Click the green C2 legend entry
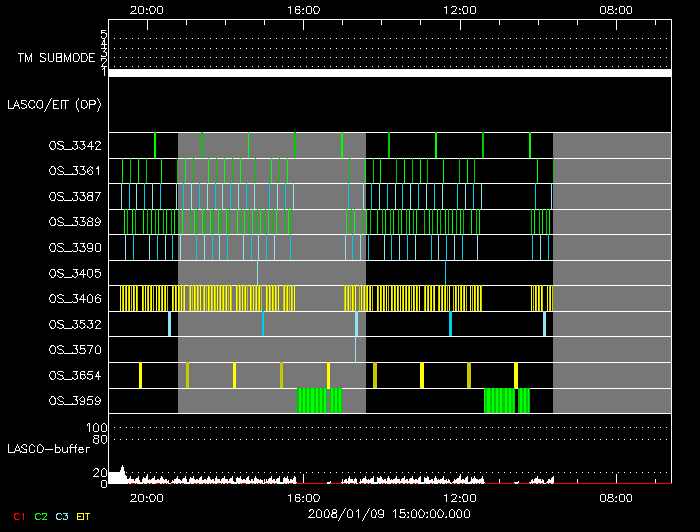Viewport: 700px width, 532px height. [x=41, y=517]
